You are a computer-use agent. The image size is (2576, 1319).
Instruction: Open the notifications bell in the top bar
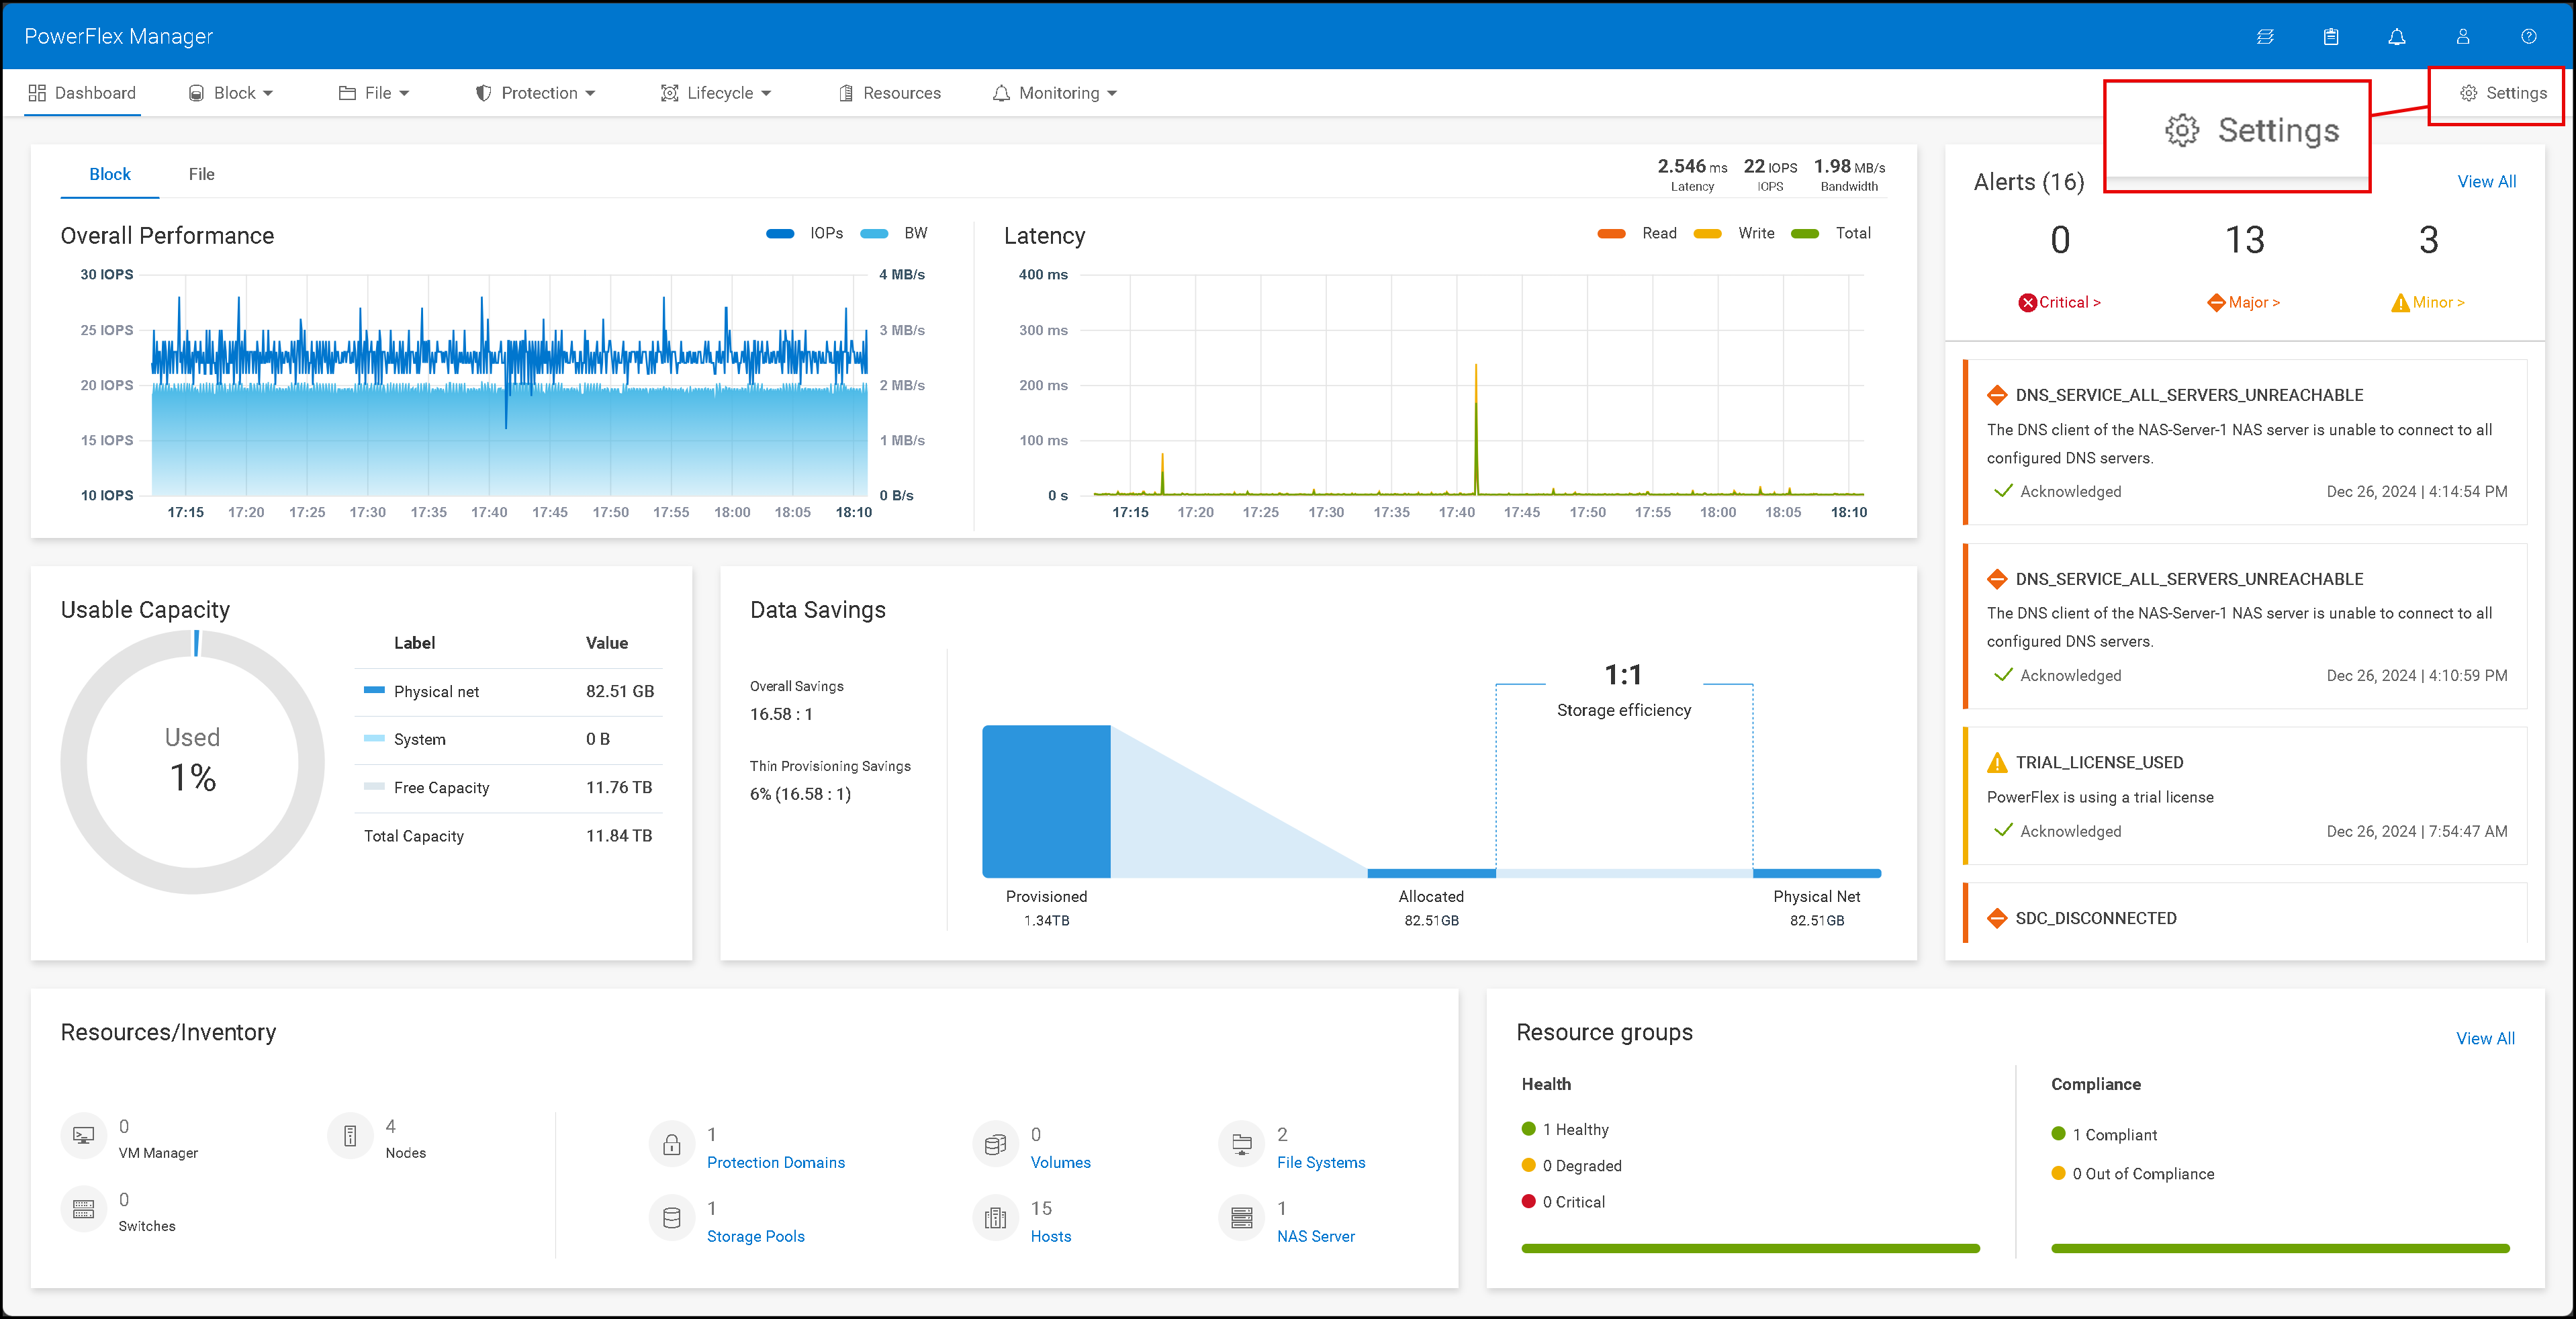click(x=2397, y=36)
